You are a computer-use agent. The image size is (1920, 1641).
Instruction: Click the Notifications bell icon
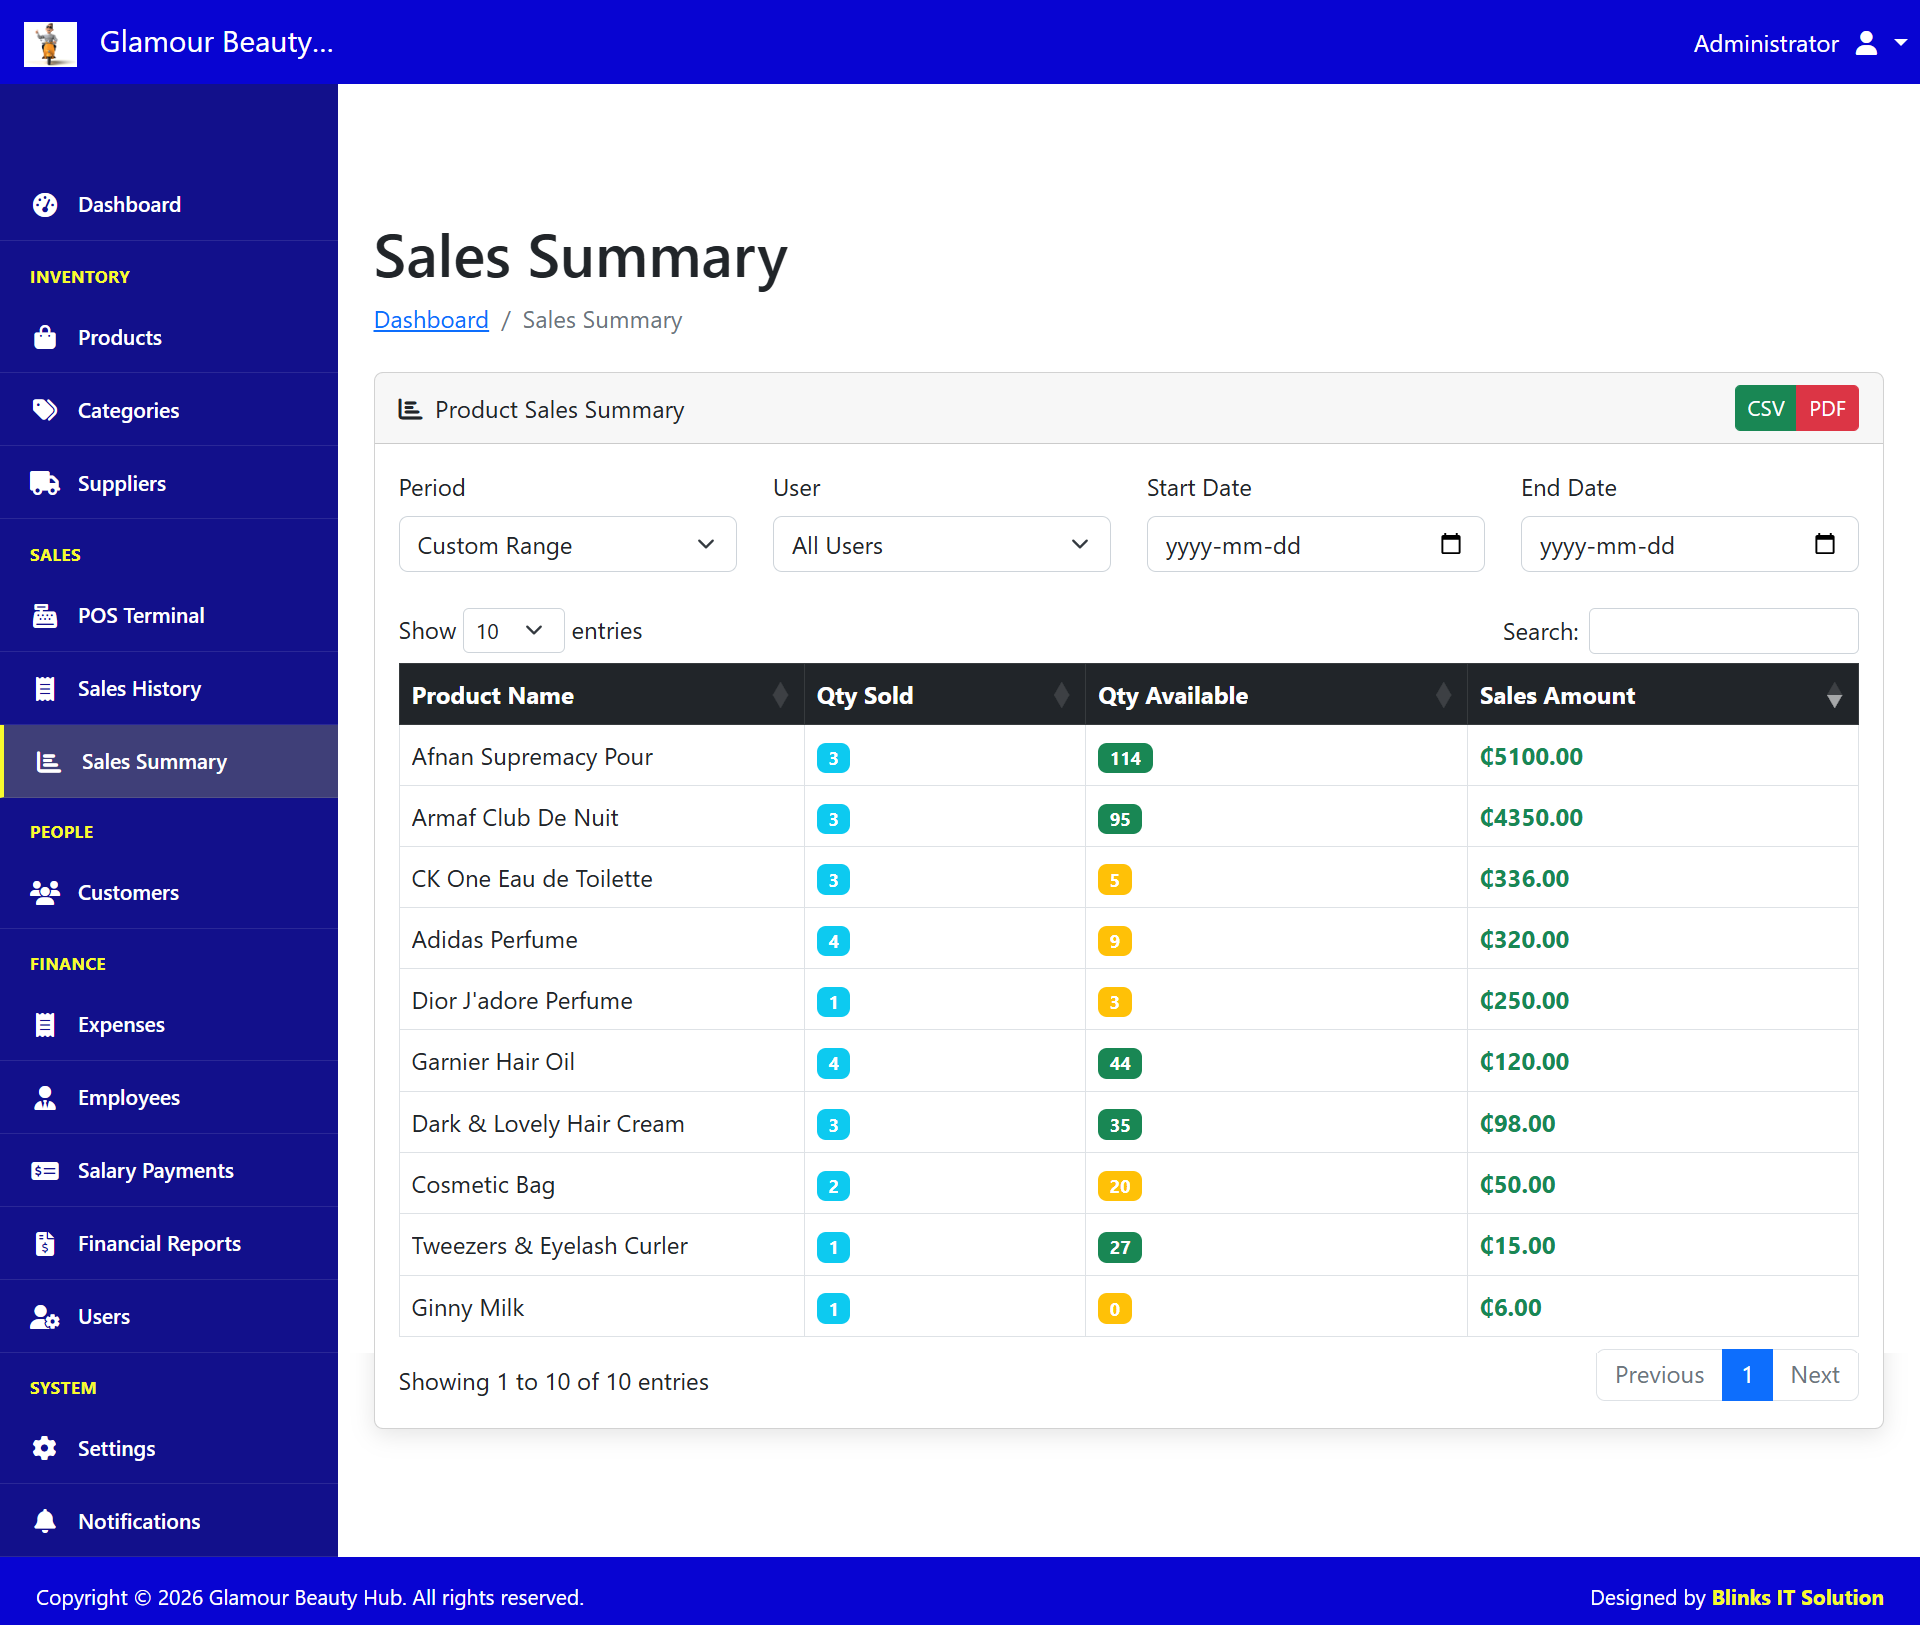pyautogui.click(x=45, y=1522)
